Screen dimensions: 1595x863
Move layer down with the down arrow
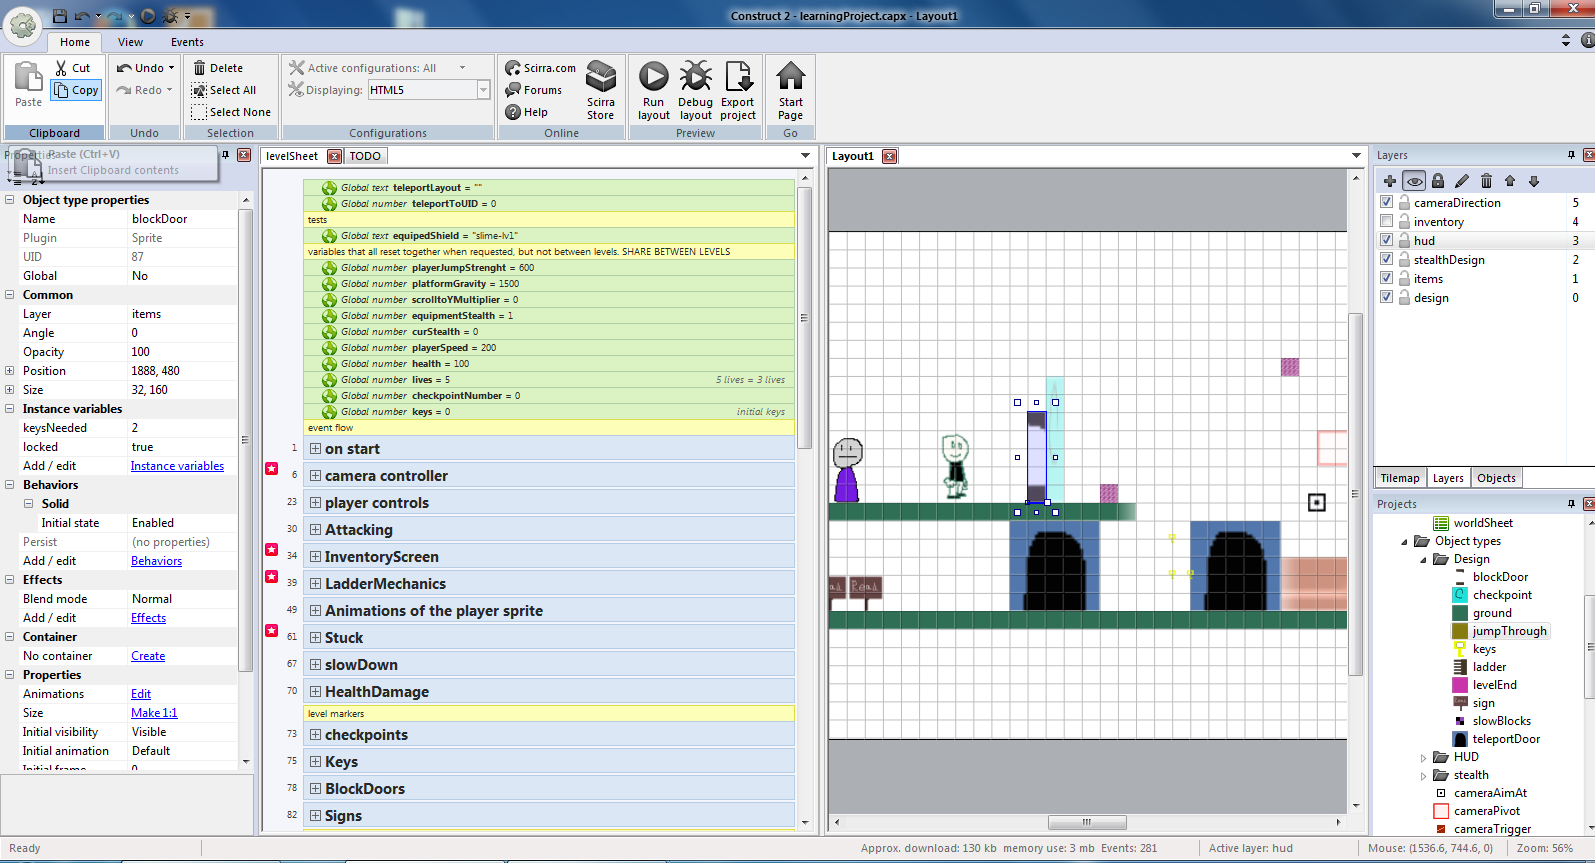(x=1534, y=181)
